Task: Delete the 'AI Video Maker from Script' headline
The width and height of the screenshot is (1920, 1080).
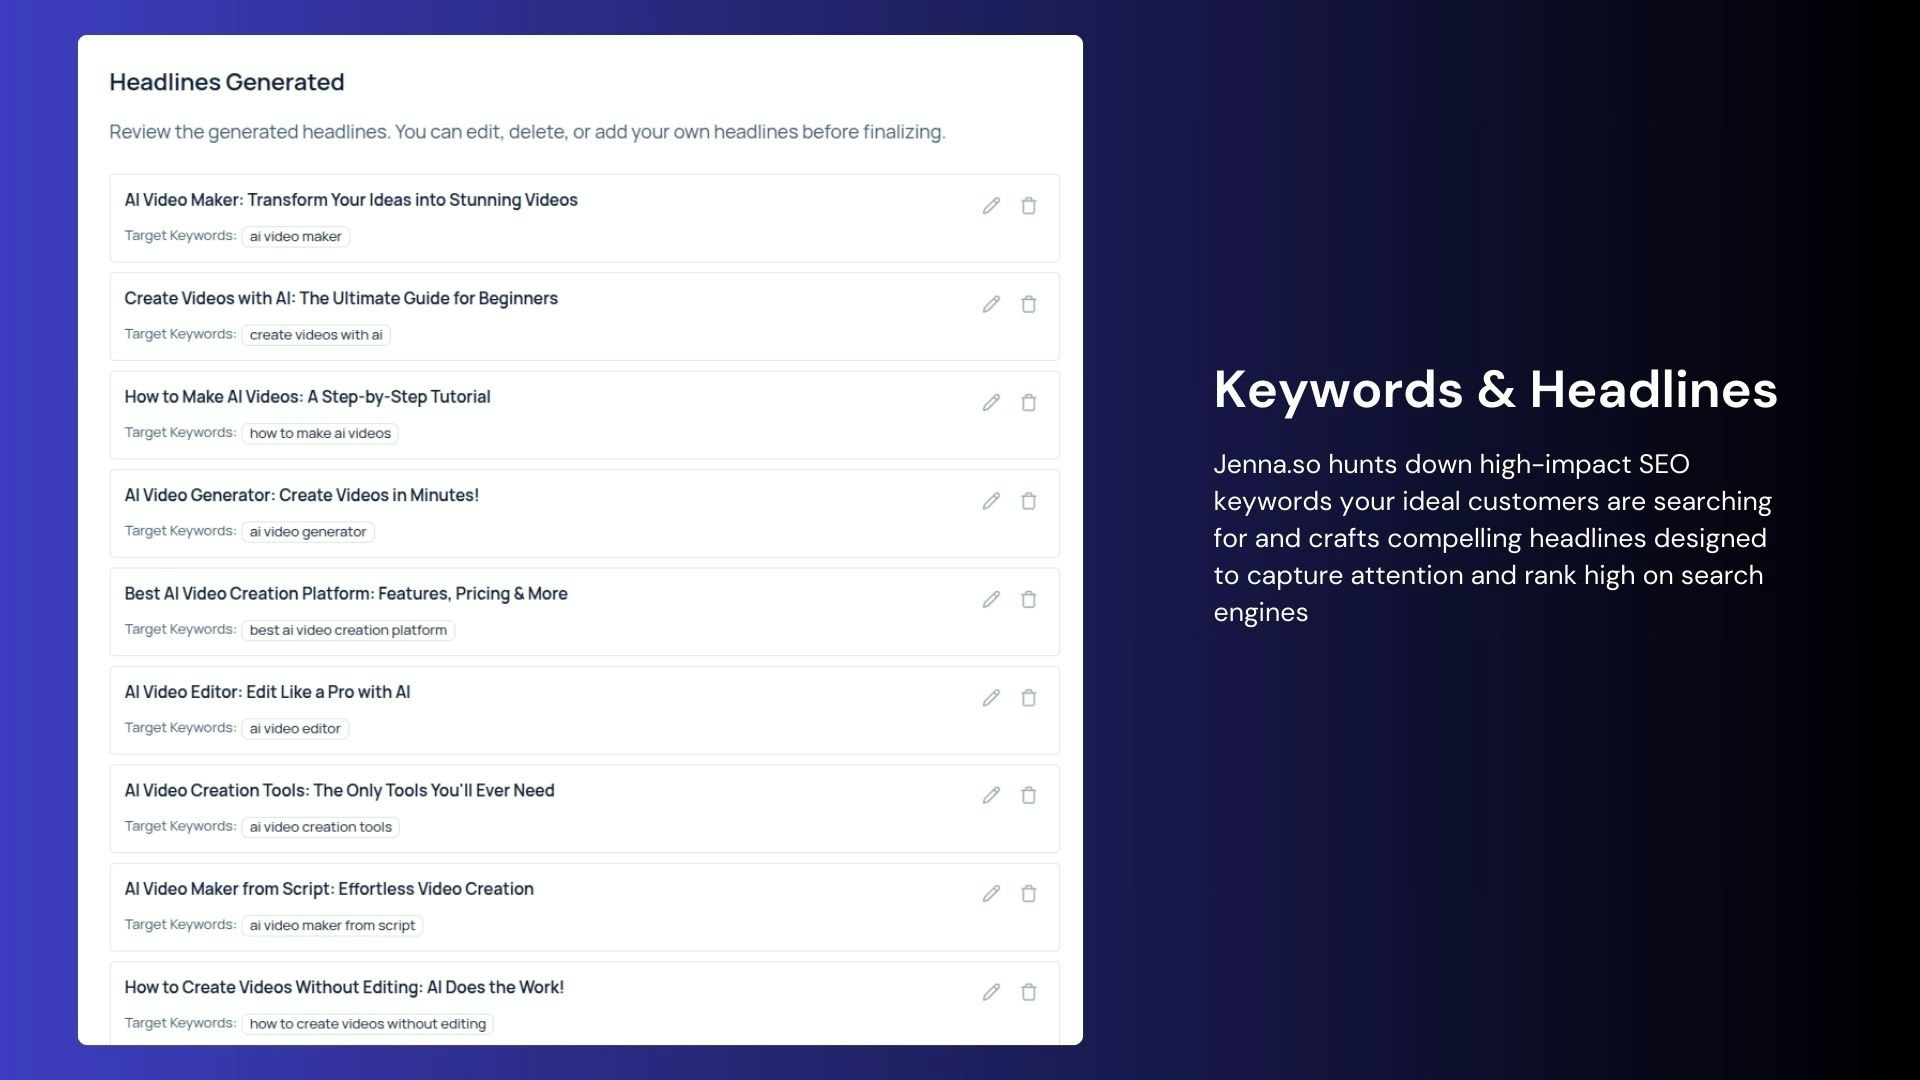Action: pyautogui.click(x=1028, y=894)
